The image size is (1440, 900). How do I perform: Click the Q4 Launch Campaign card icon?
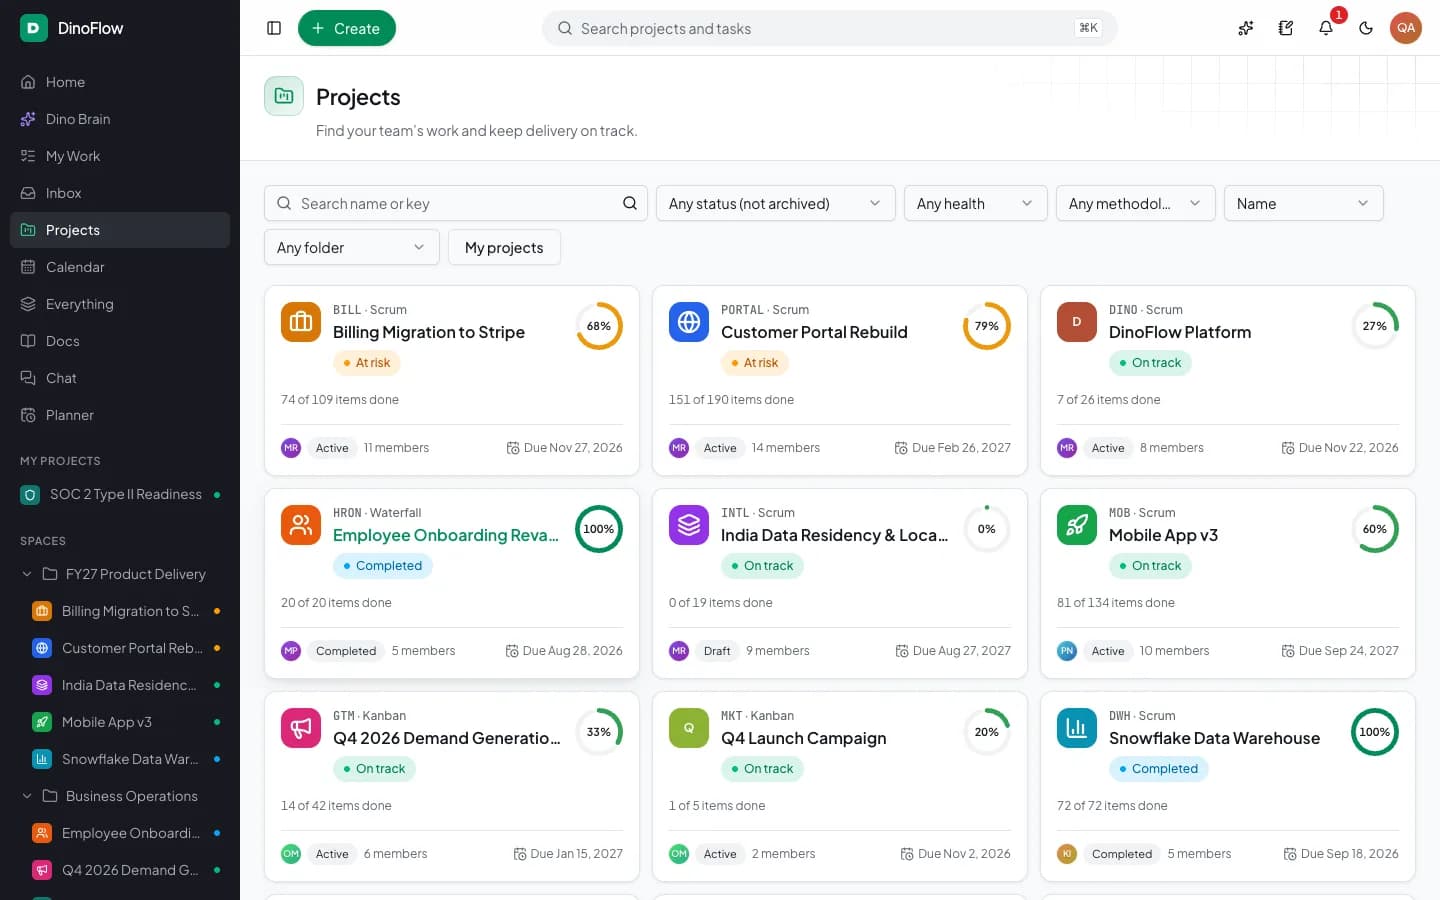[x=689, y=728]
